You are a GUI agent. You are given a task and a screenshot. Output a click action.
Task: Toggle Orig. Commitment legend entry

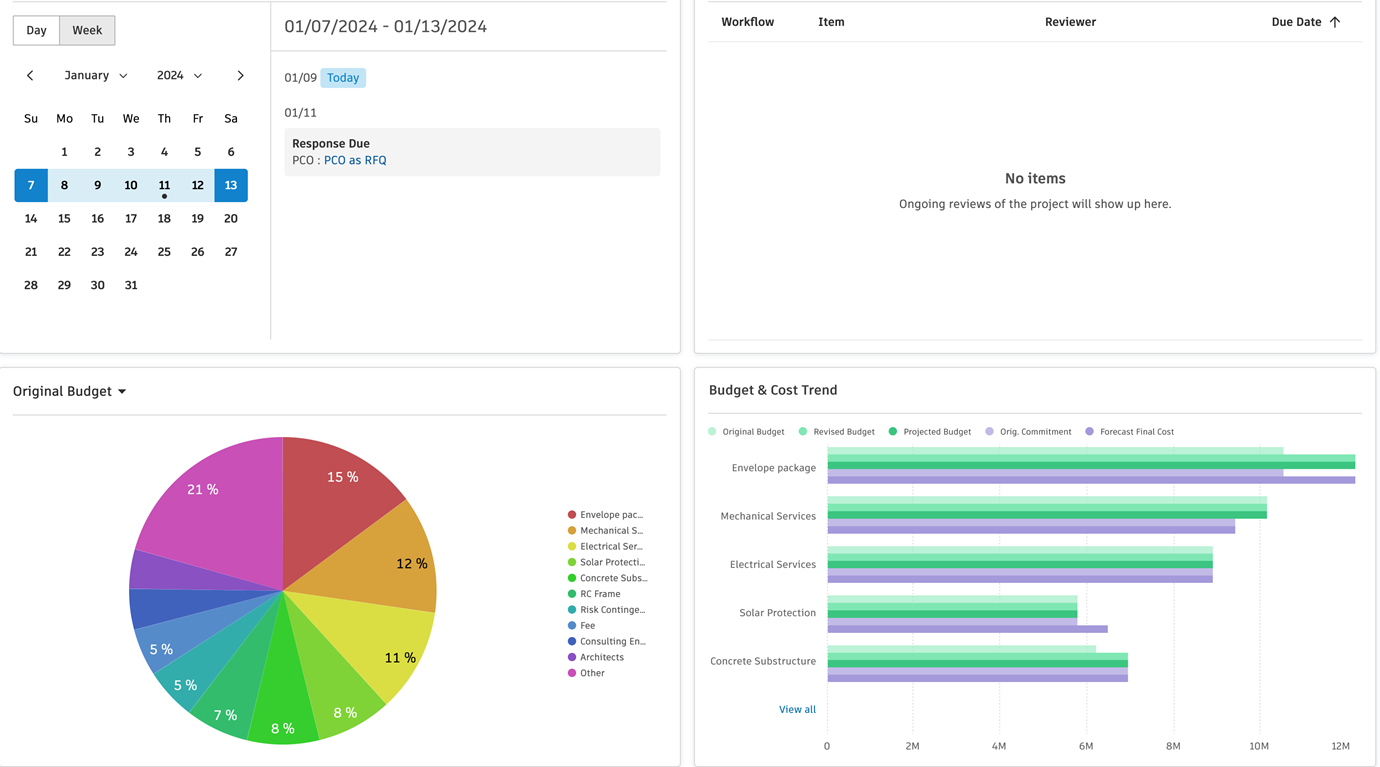(x=1028, y=432)
